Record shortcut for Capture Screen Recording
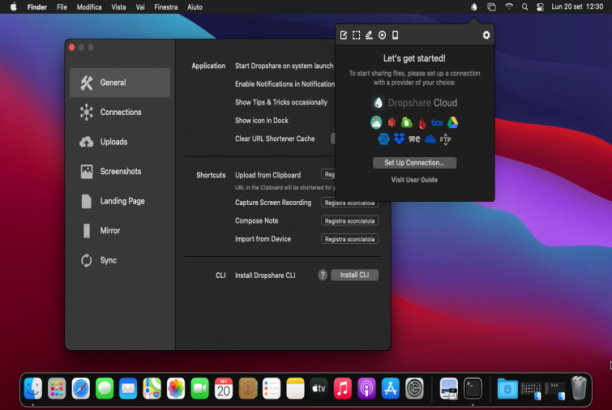 (350, 203)
